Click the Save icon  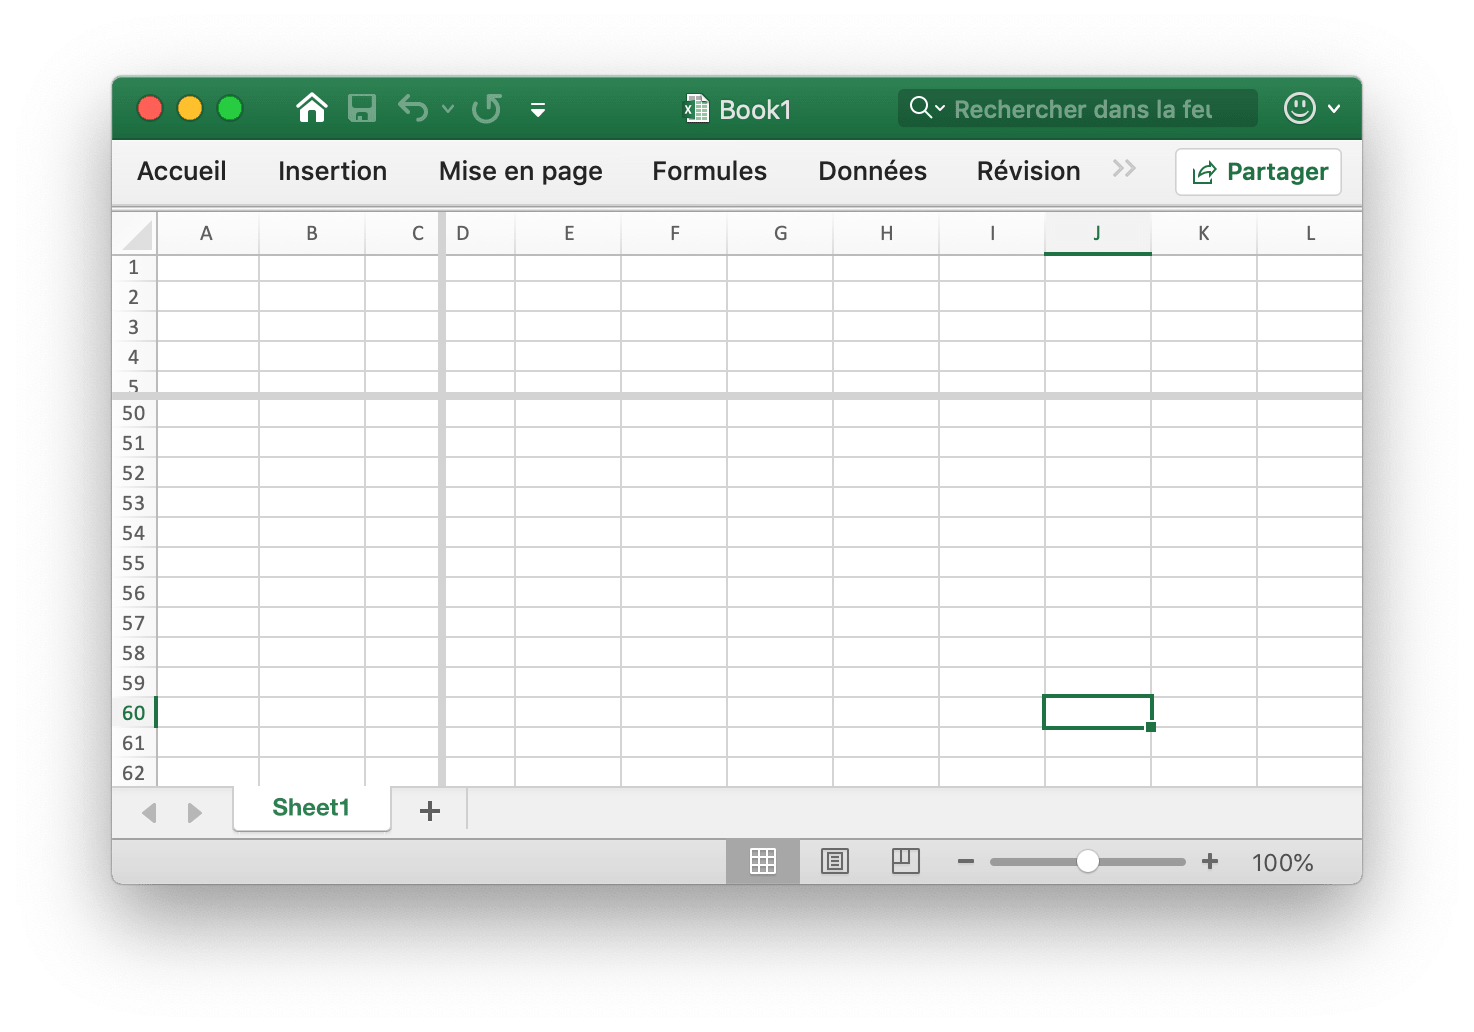[x=361, y=108]
